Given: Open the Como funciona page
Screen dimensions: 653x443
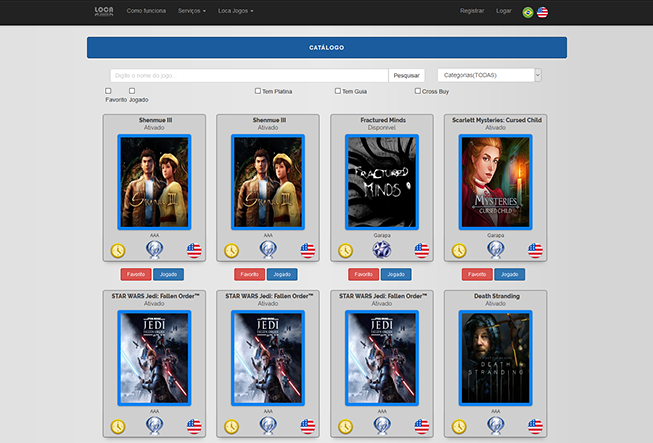Looking at the screenshot, I should (146, 11).
